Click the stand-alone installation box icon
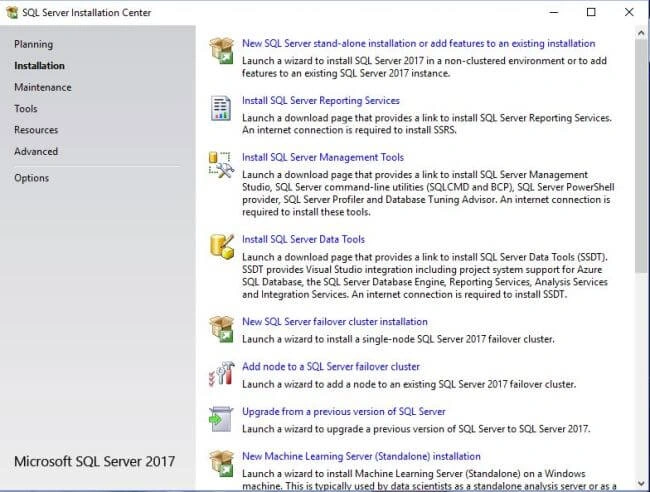 (221, 50)
